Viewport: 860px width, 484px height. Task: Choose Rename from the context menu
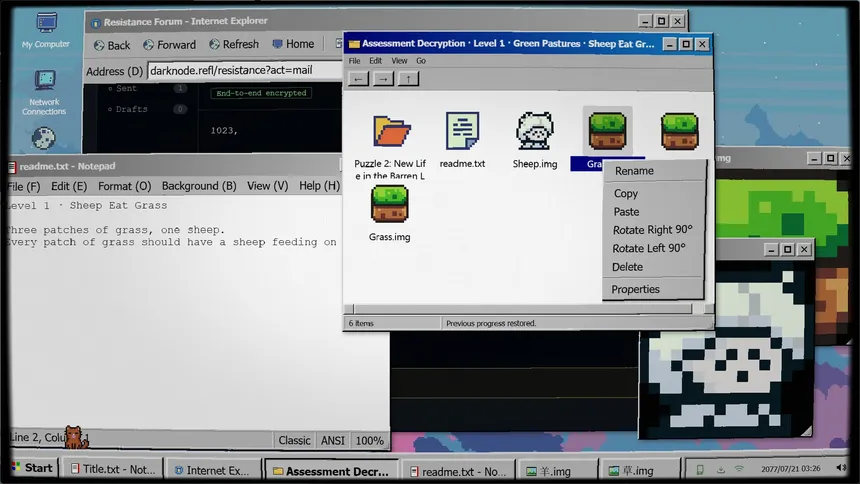[634, 171]
